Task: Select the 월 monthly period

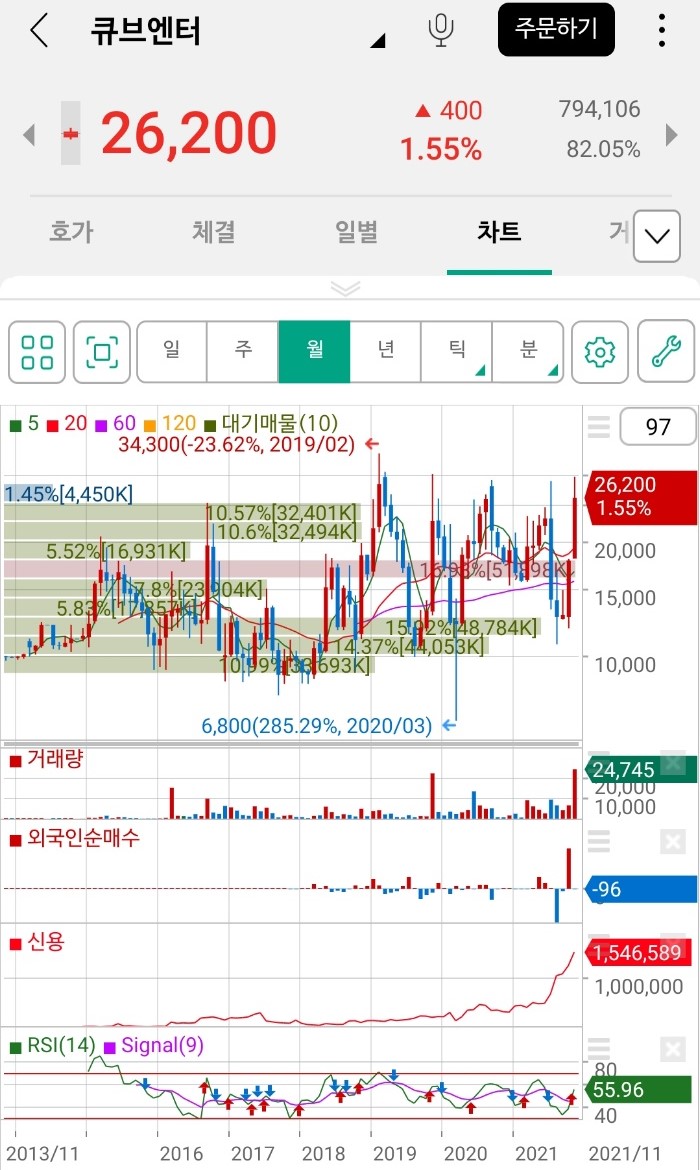Action: (314, 351)
